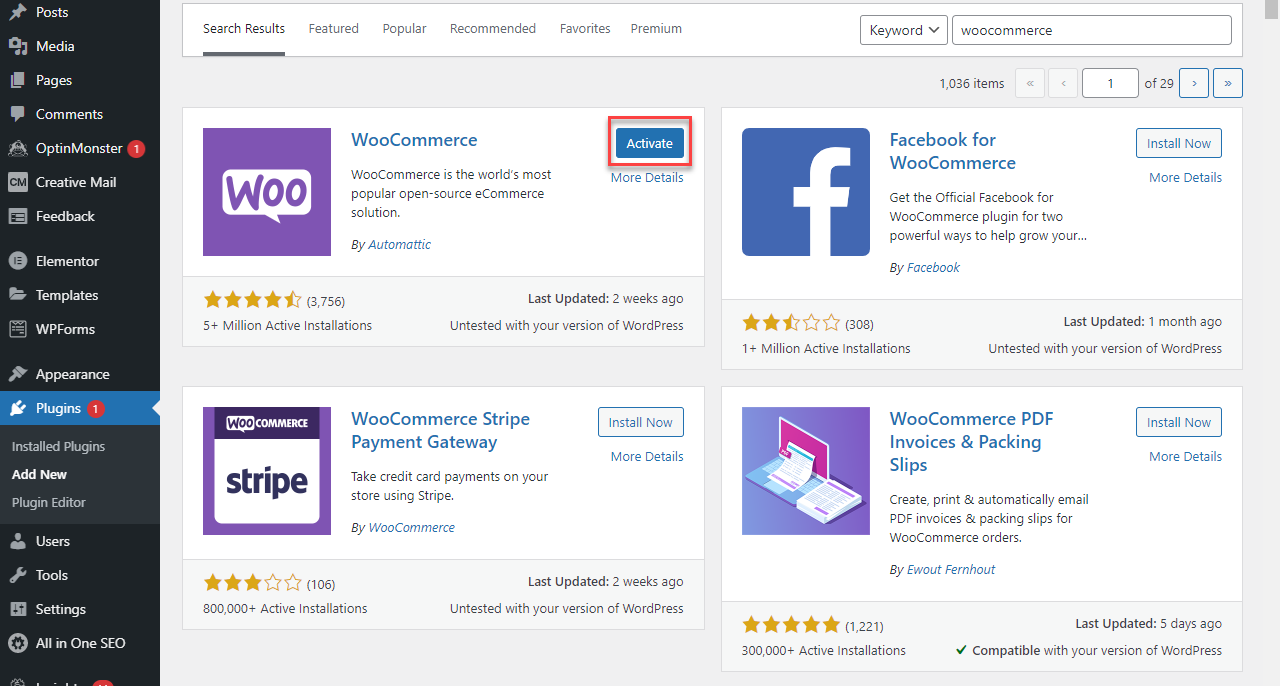Open Comments via its speech bubble icon
This screenshot has width=1280, height=686.
pos(18,114)
